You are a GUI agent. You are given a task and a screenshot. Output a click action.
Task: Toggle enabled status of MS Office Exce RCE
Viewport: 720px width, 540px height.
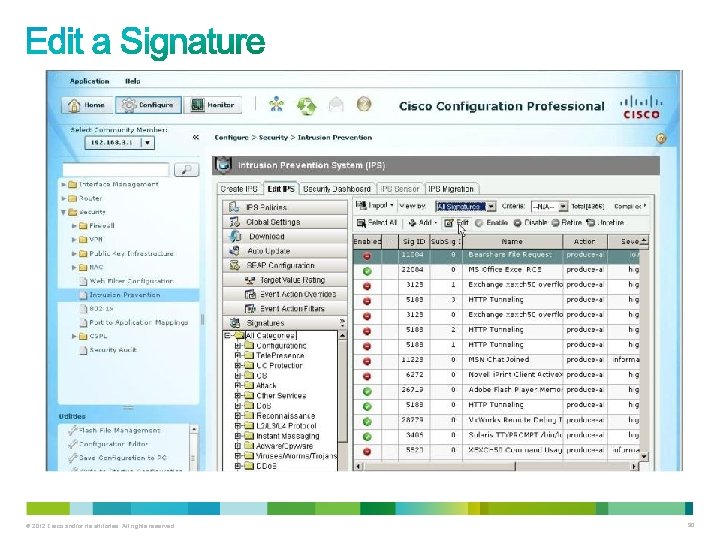367,271
